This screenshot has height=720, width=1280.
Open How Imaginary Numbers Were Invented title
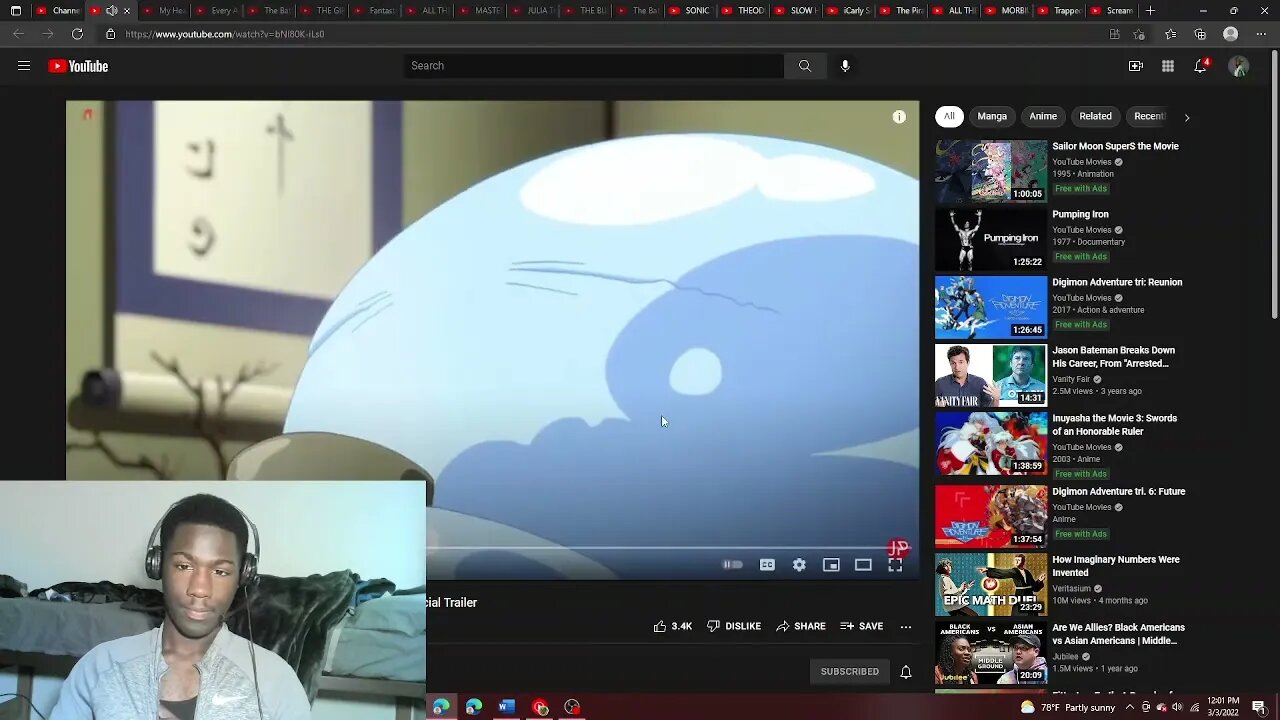point(1116,566)
